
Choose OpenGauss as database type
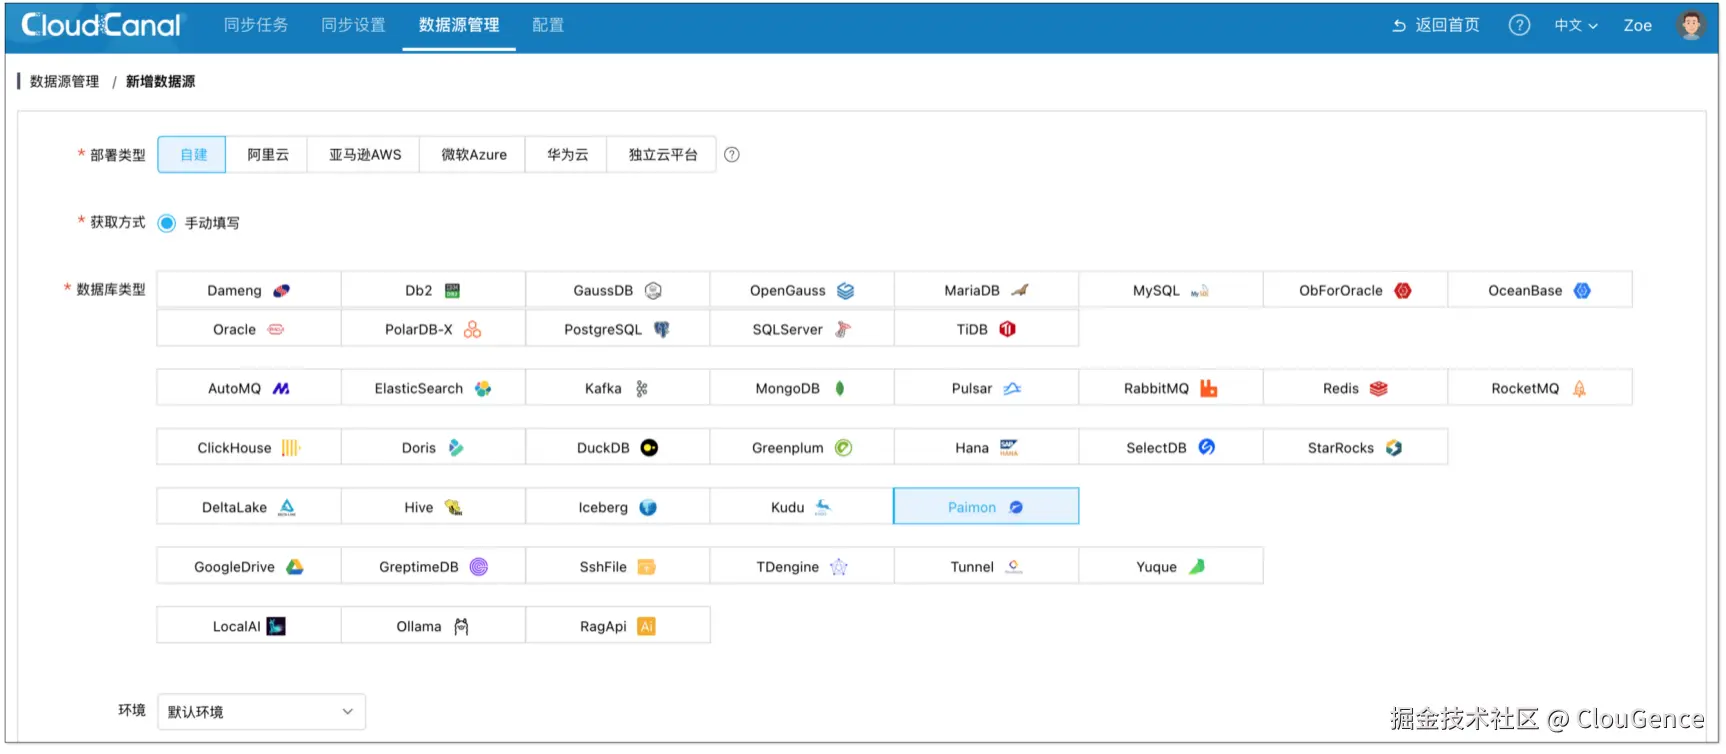[x=802, y=290]
